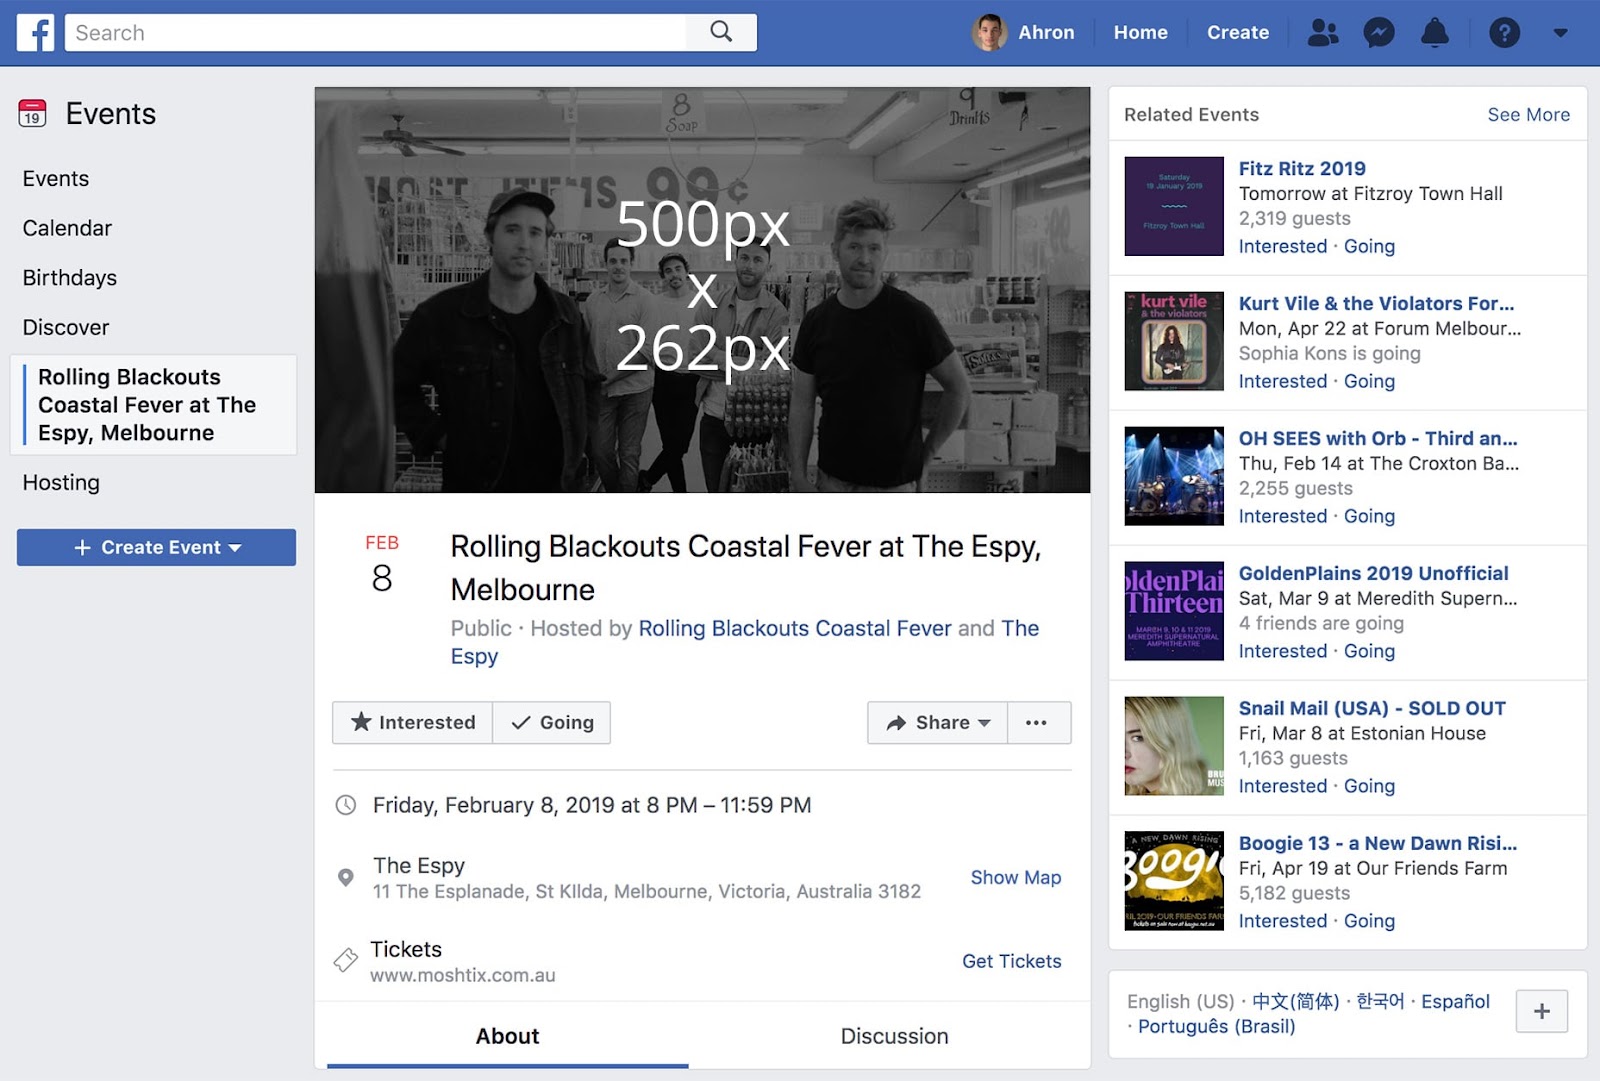Go to Ahron's profile name link
The image size is (1600, 1081).
(x=1046, y=33)
